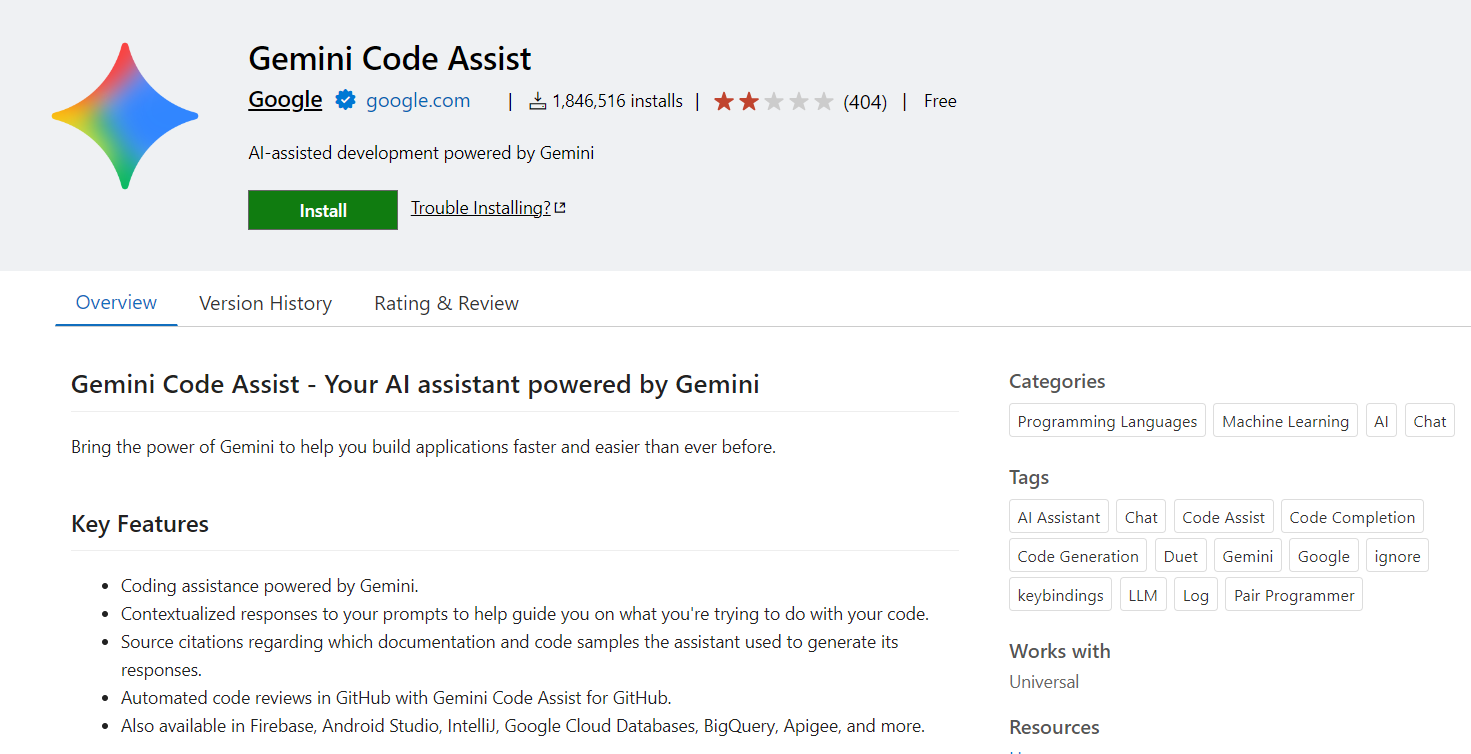Viewport: 1471px width, 754px height.
Task: Click the AI Assistant tag
Action: click(1059, 517)
